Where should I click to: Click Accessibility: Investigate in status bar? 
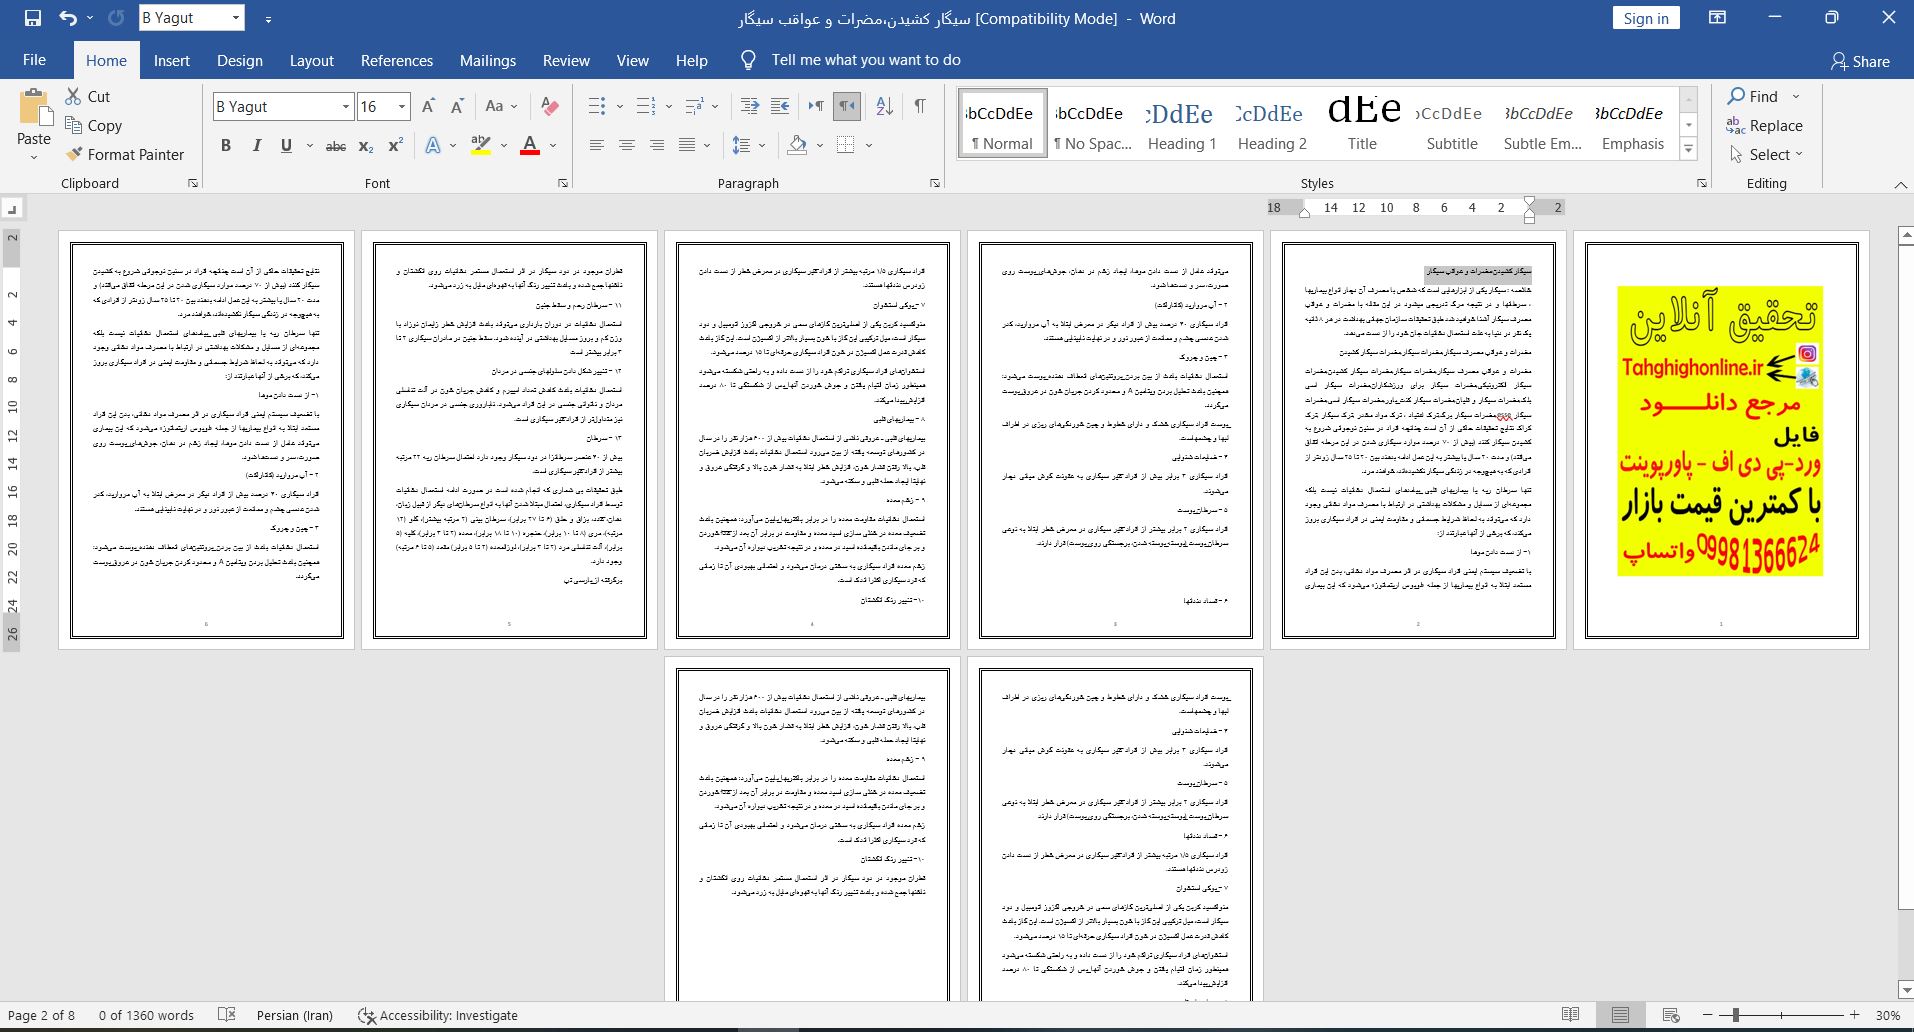tap(438, 1015)
